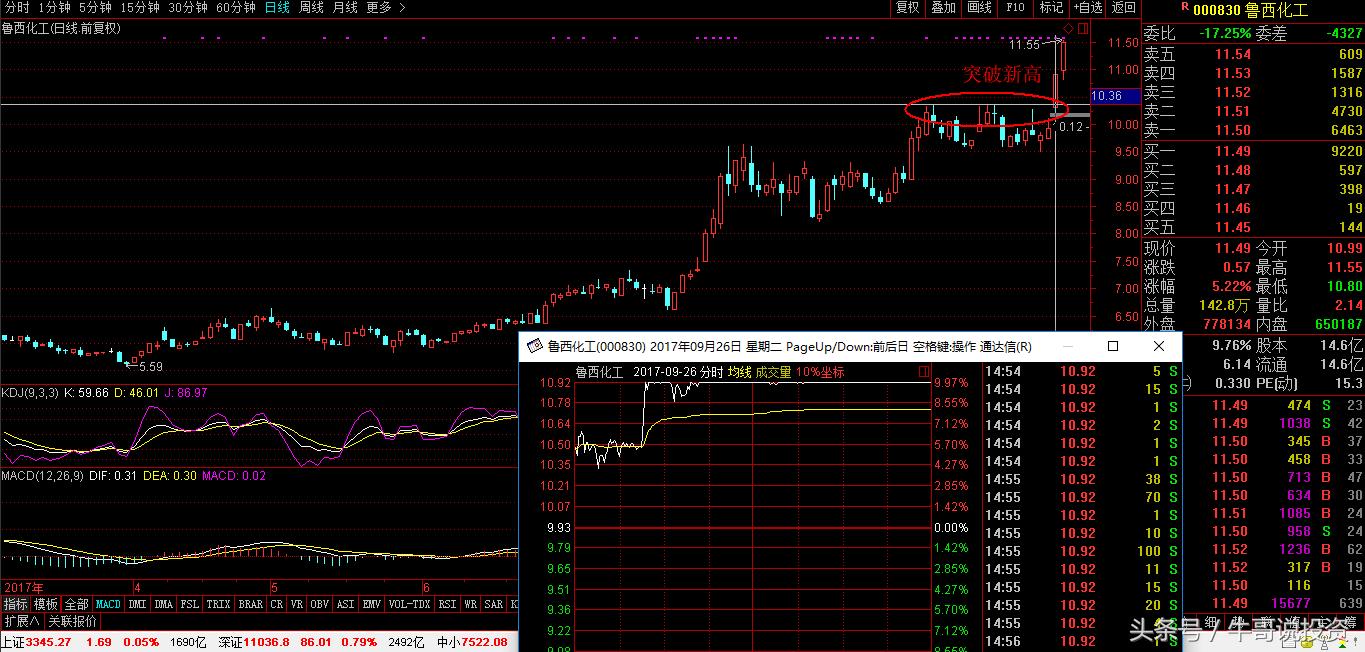Click the 均线 label in intraday popup
This screenshot has height=652, width=1365.
tap(739, 372)
